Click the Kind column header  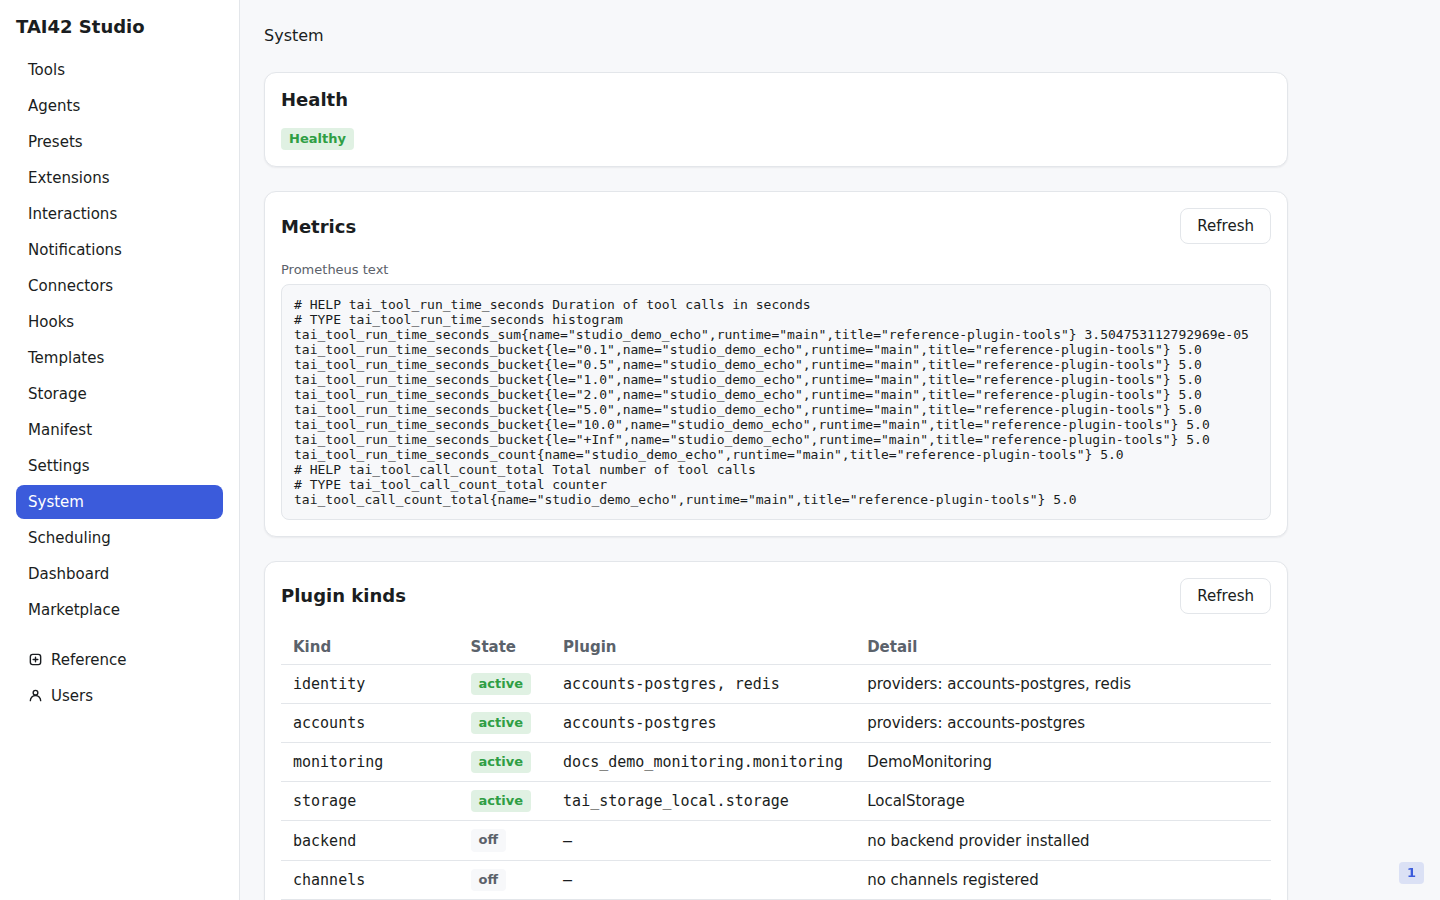[312, 647]
